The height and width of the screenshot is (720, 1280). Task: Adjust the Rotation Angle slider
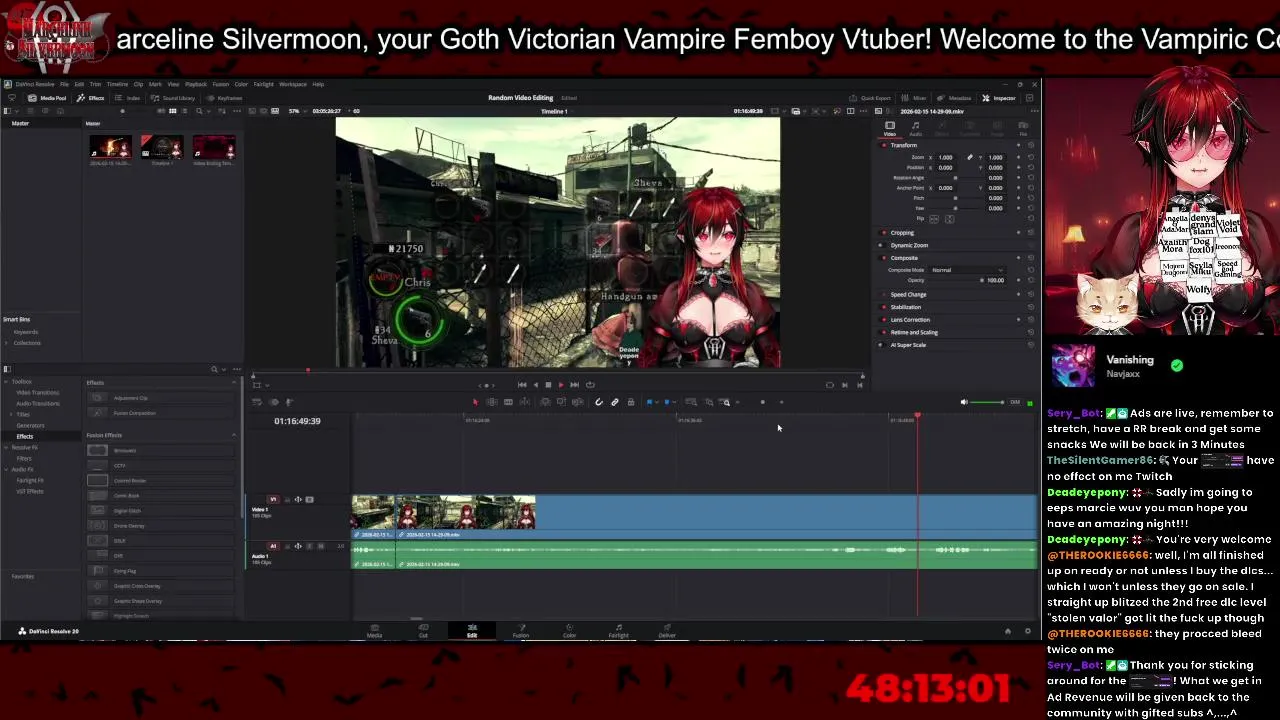955,178
